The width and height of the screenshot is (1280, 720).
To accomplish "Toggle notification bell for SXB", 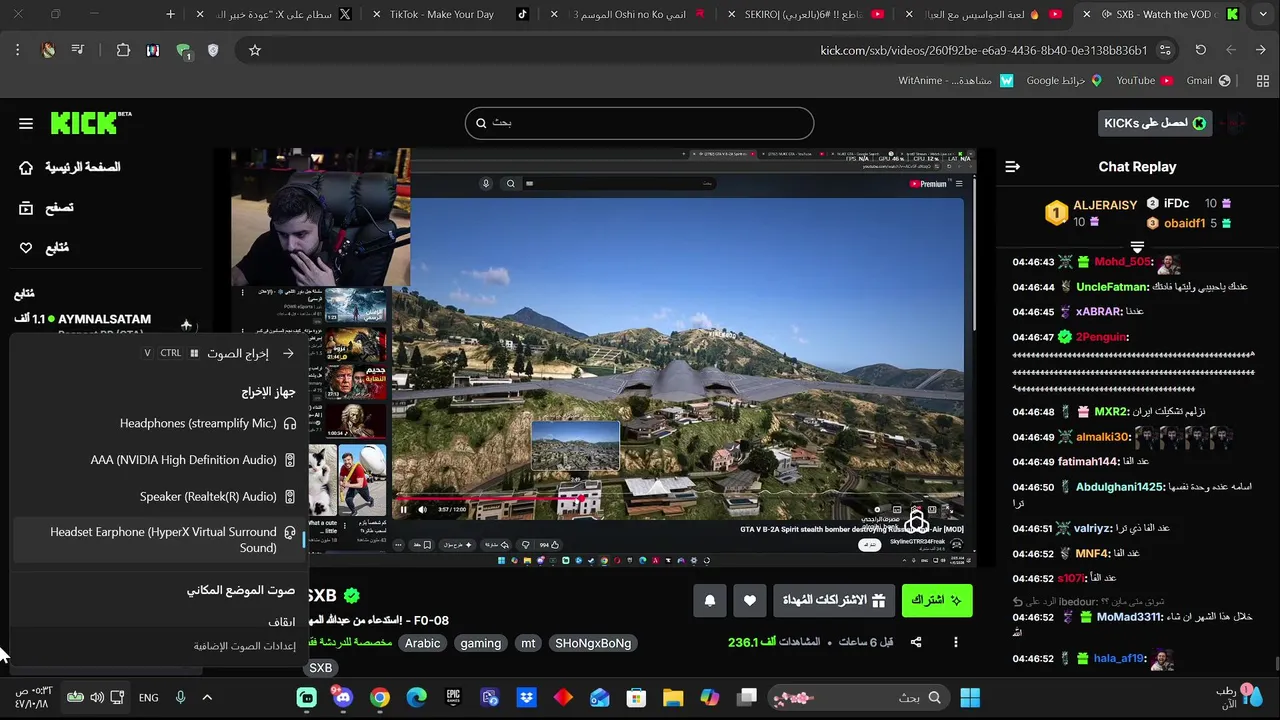I will 710,600.
